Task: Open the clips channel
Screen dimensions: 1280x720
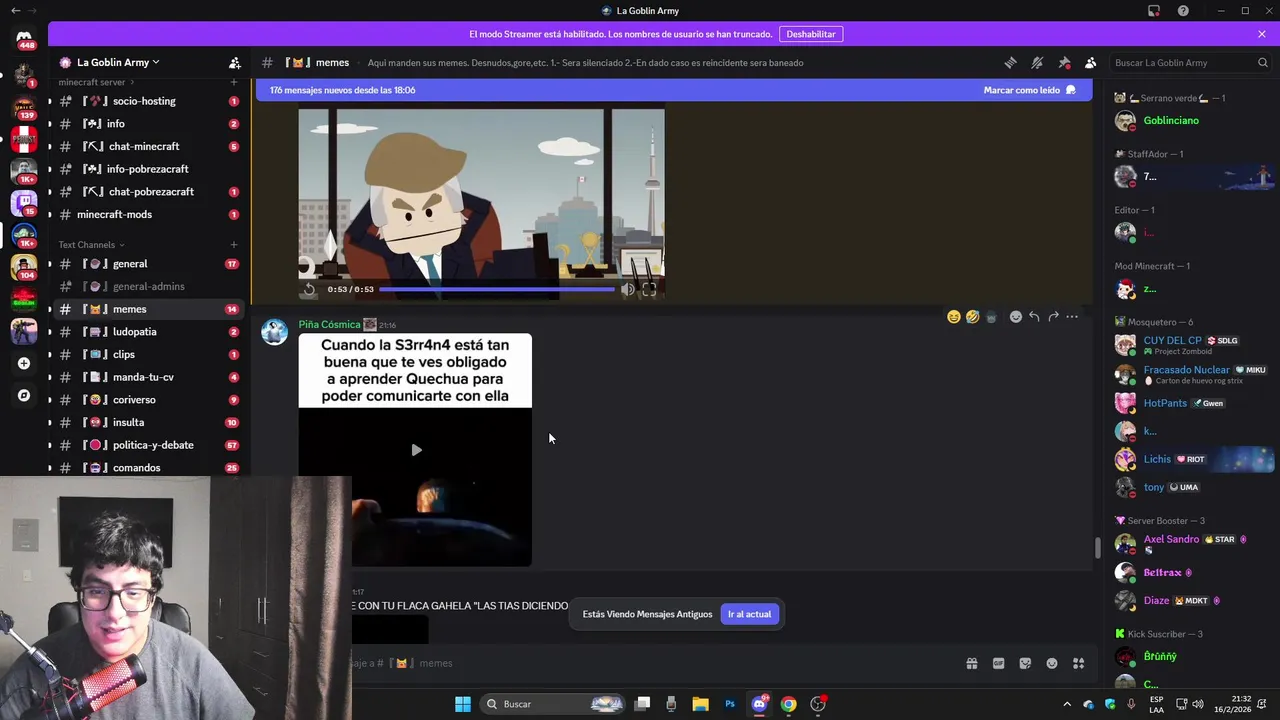Action: tap(148, 355)
